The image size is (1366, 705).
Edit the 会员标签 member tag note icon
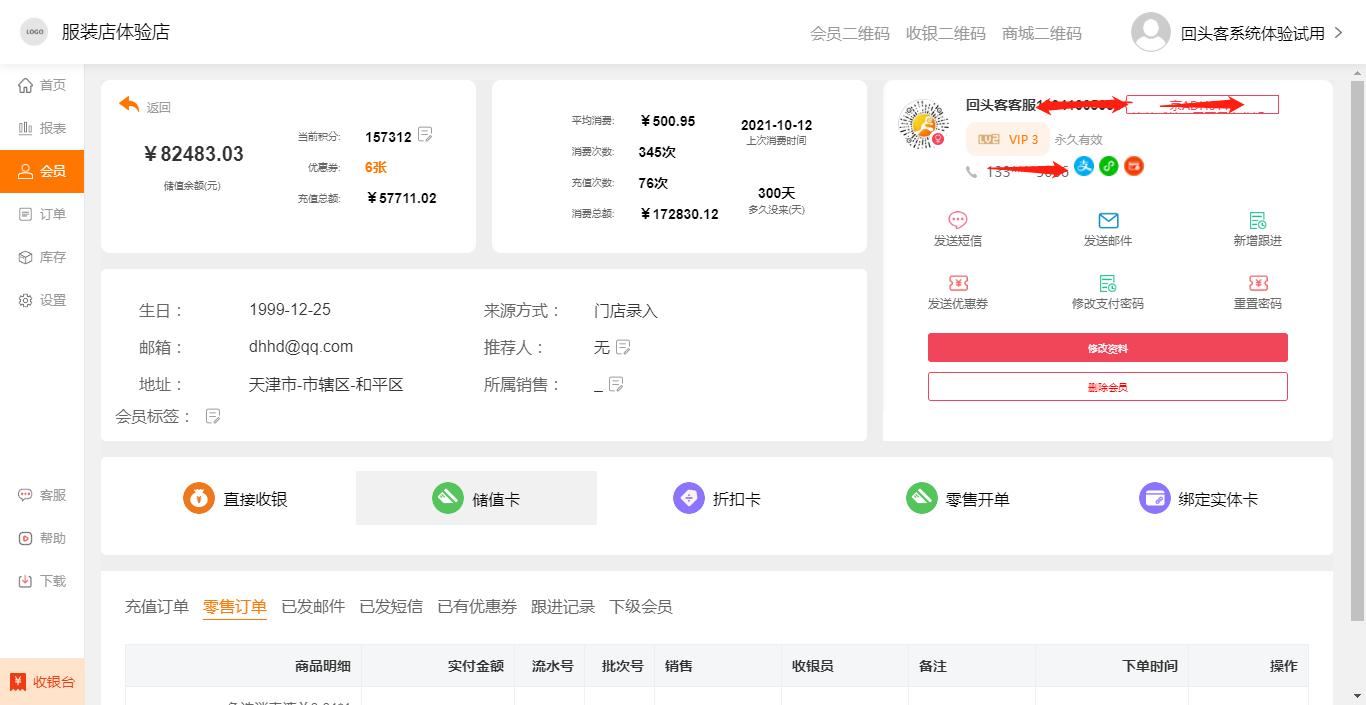click(x=212, y=415)
